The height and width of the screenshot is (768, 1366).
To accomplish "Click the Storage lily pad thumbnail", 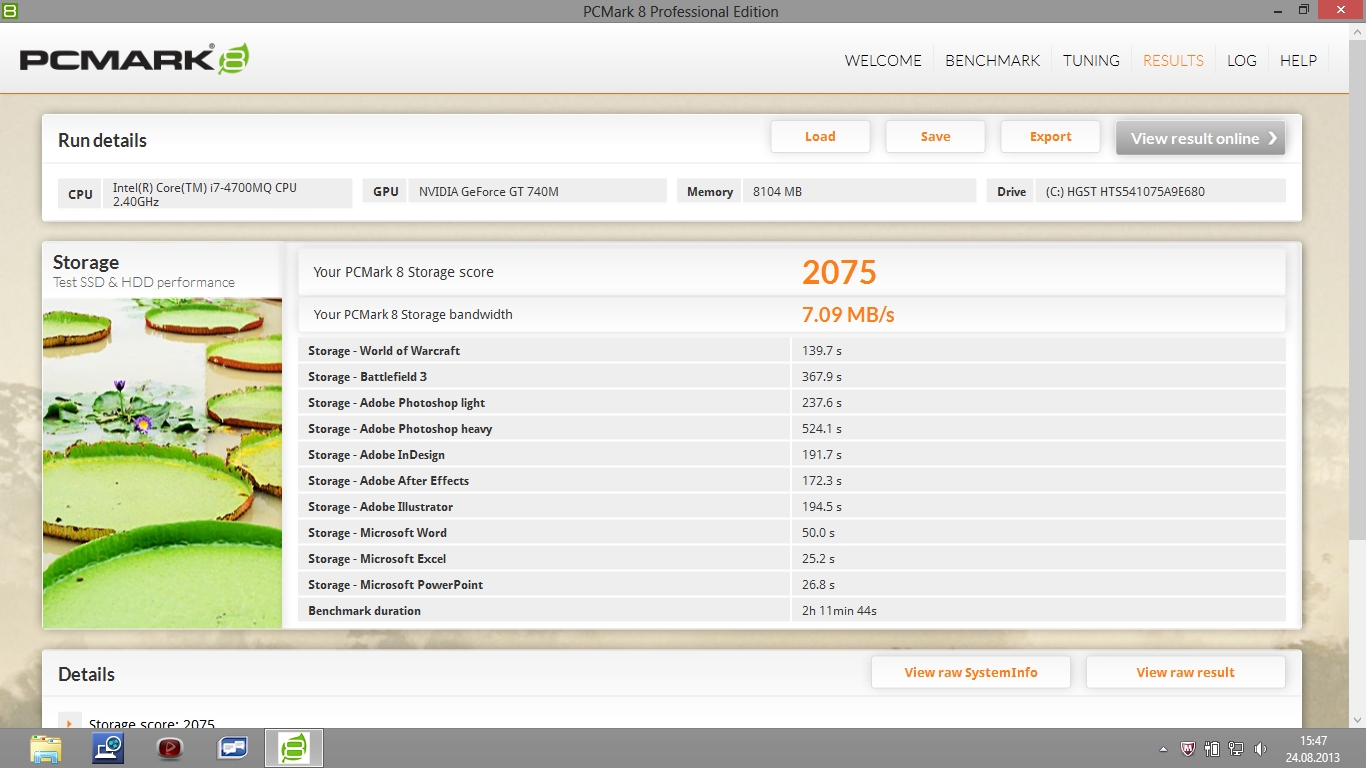I will pyautogui.click(x=162, y=463).
